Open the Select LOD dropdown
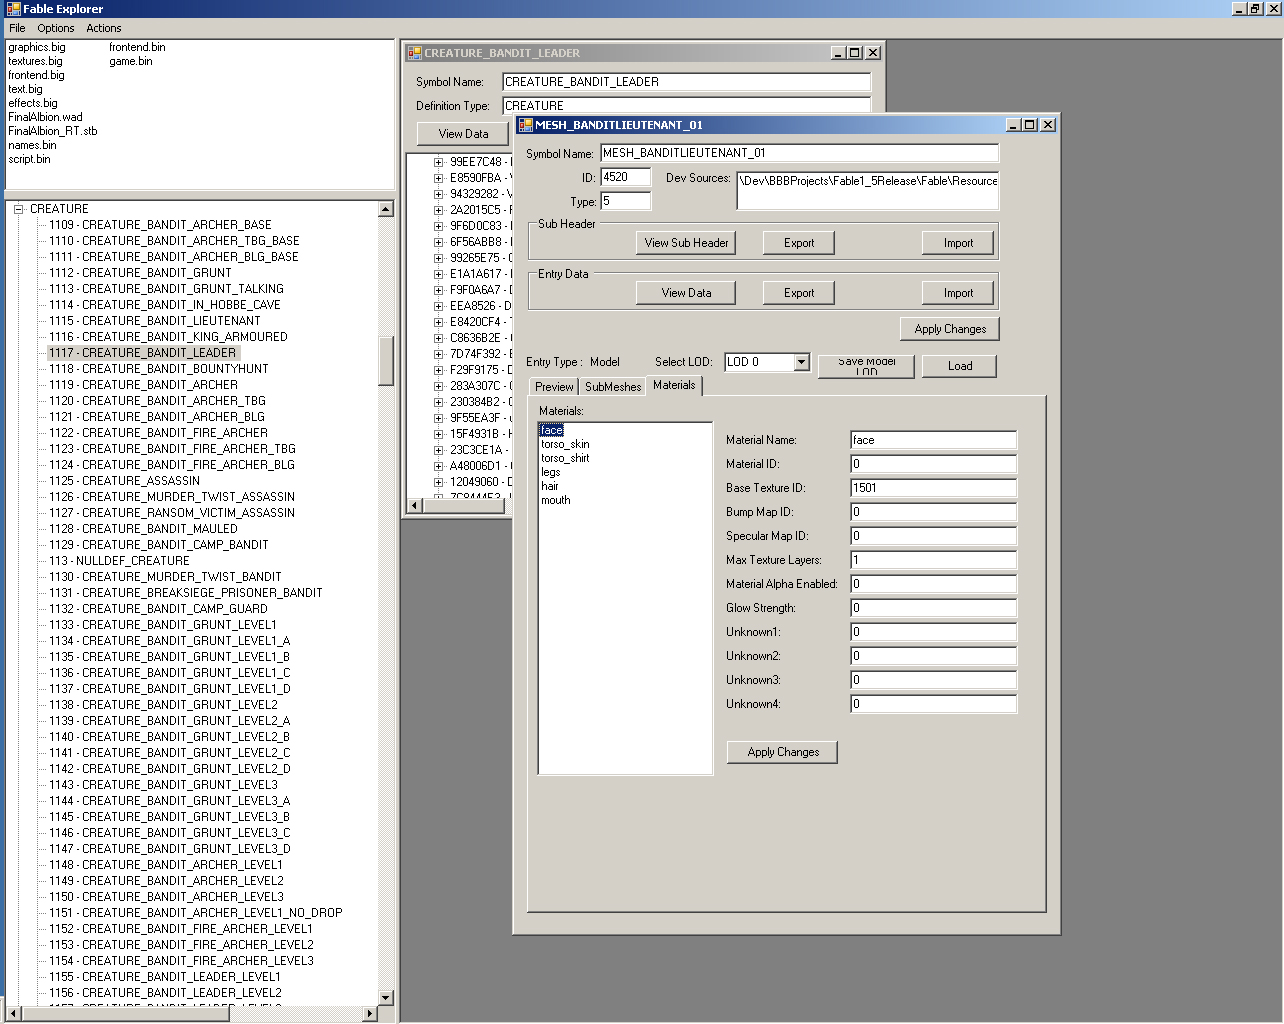1284x1024 pixels. tap(801, 362)
